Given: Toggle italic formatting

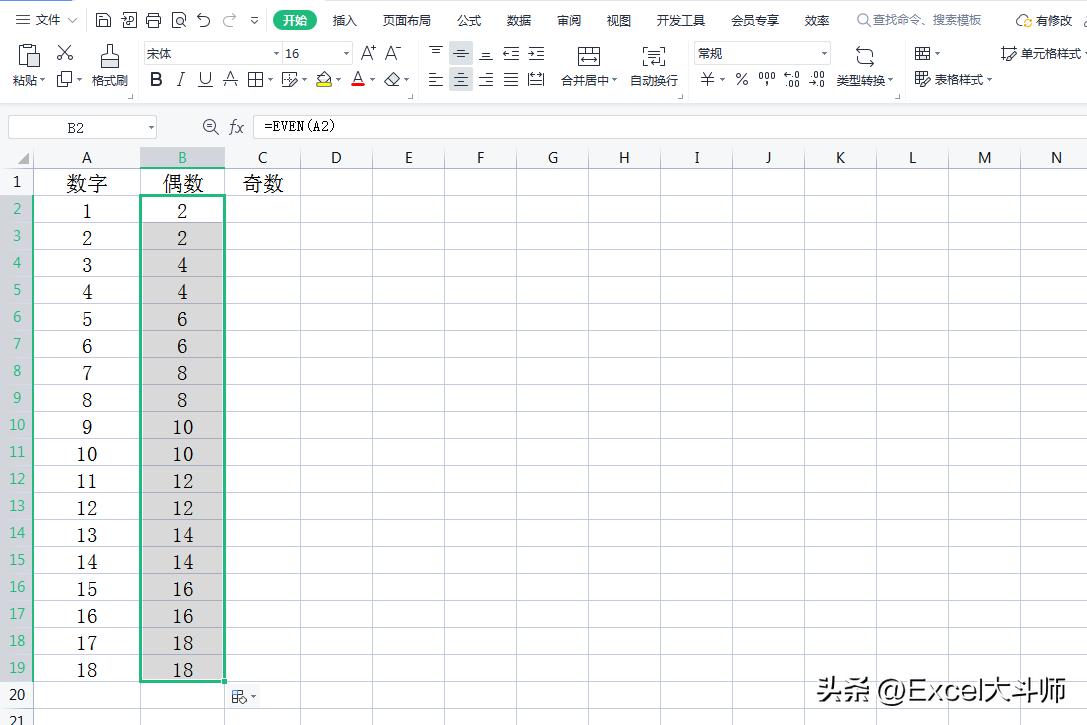Looking at the screenshot, I should (179, 79).
